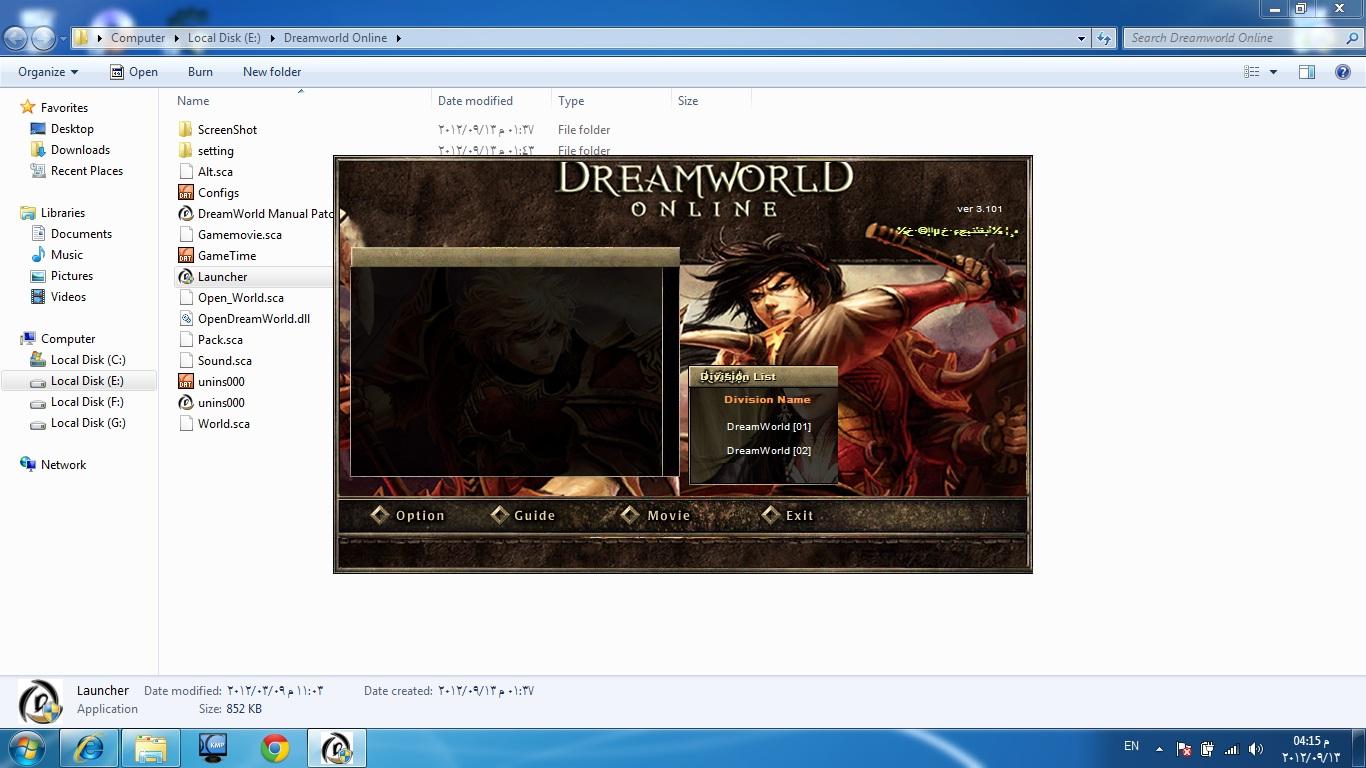Select DreamWorld Manual Patch application icon
This screenshot has height=768, width=1366.
tap(186, 214)
